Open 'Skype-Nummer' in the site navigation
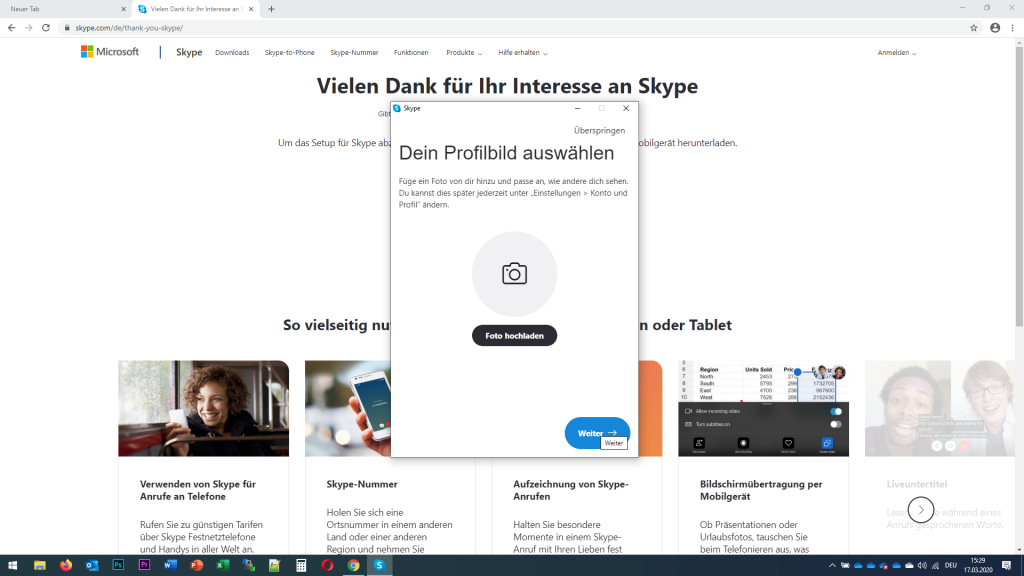1024x576 pixels. point(354,52)
